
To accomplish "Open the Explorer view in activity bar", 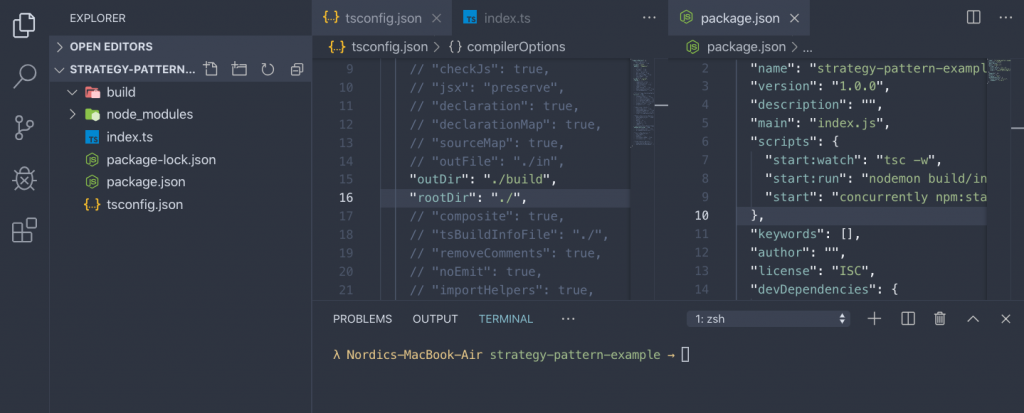I will (24, 24).
